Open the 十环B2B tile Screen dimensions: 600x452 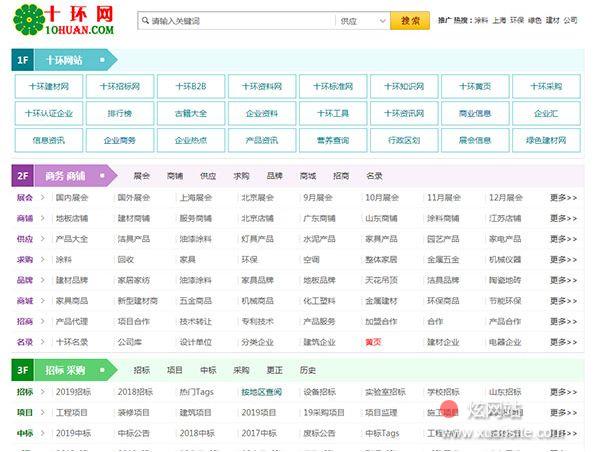click(x=191, y=86)
